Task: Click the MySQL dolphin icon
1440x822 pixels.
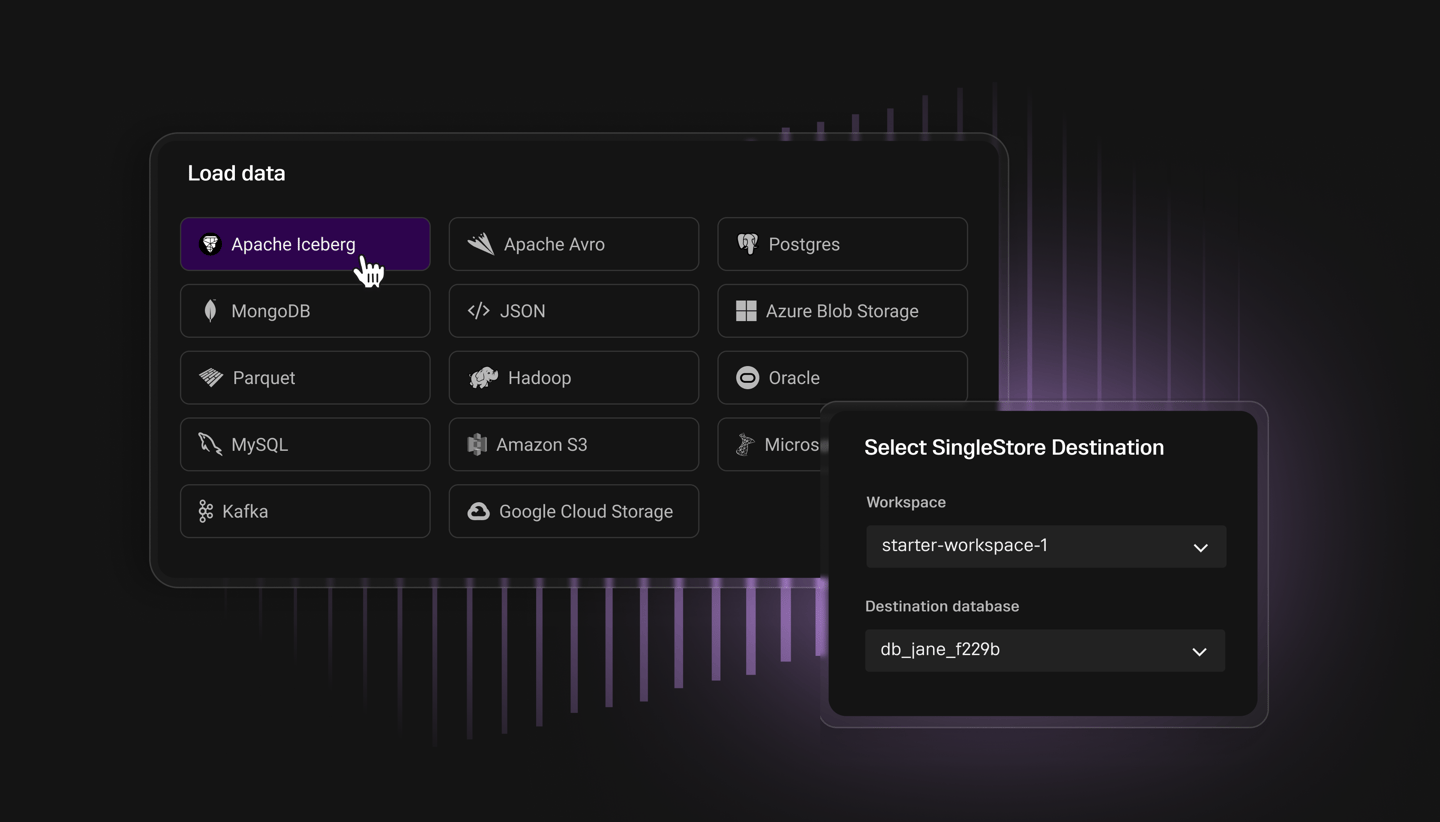Action: tap(209, 444)
